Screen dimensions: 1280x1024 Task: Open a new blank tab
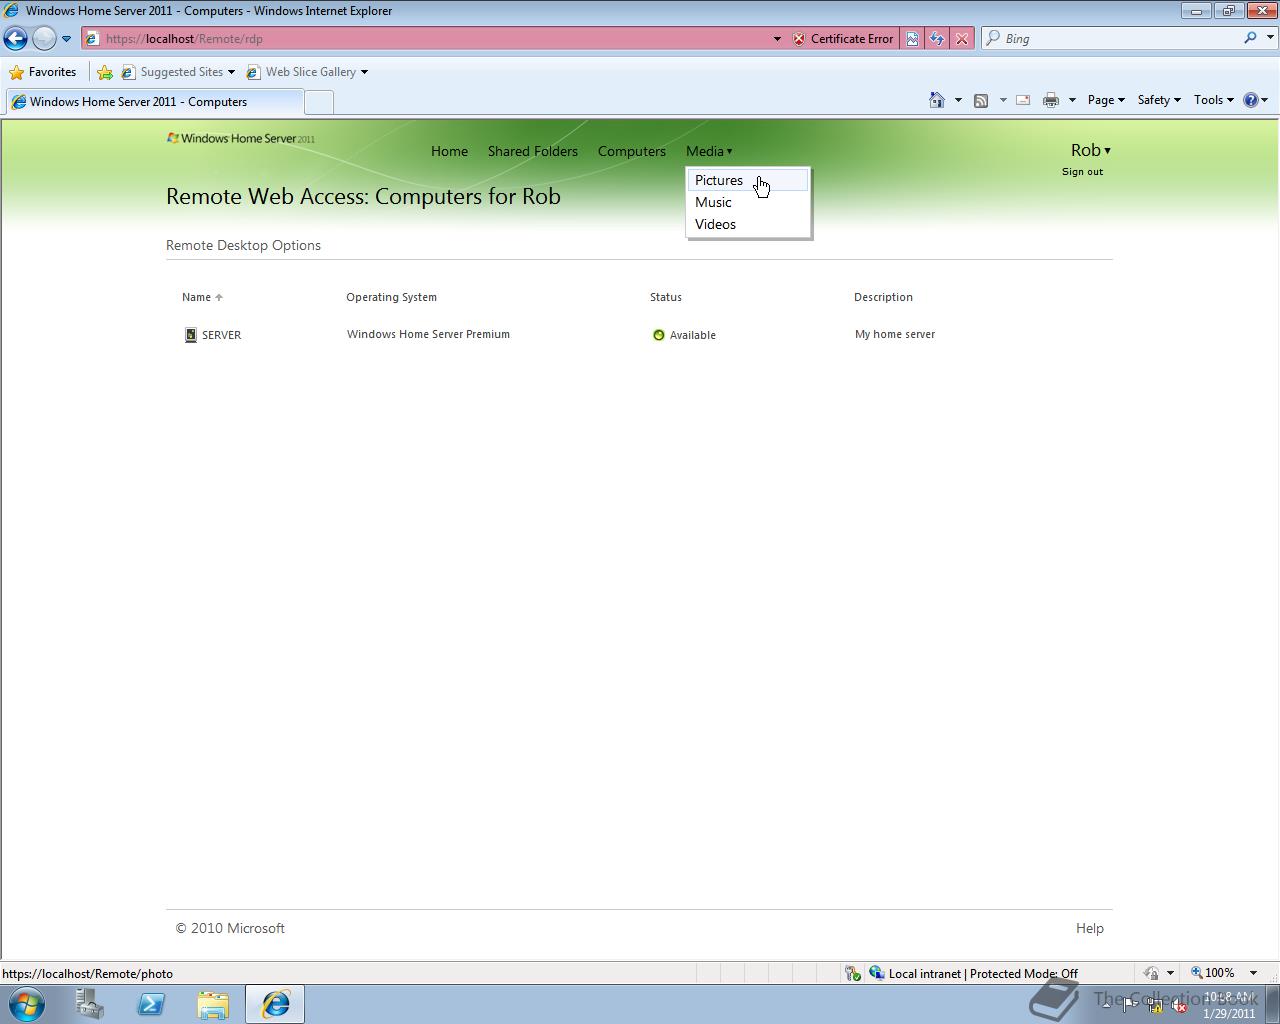click(x=318, y=102)
